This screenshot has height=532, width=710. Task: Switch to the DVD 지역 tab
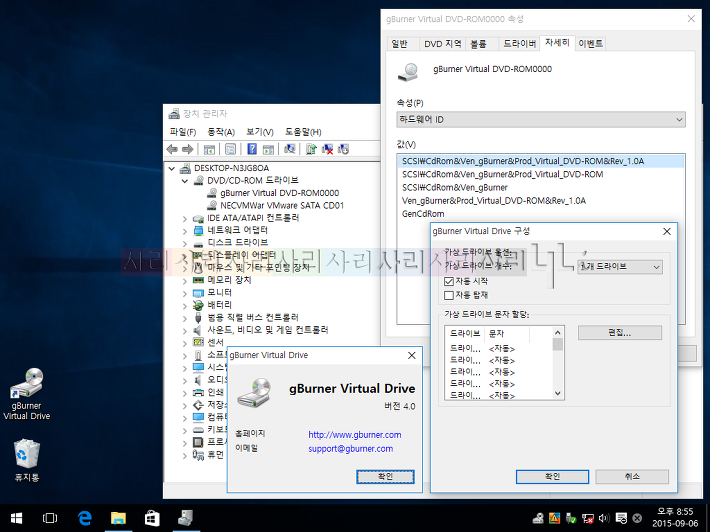442,43
